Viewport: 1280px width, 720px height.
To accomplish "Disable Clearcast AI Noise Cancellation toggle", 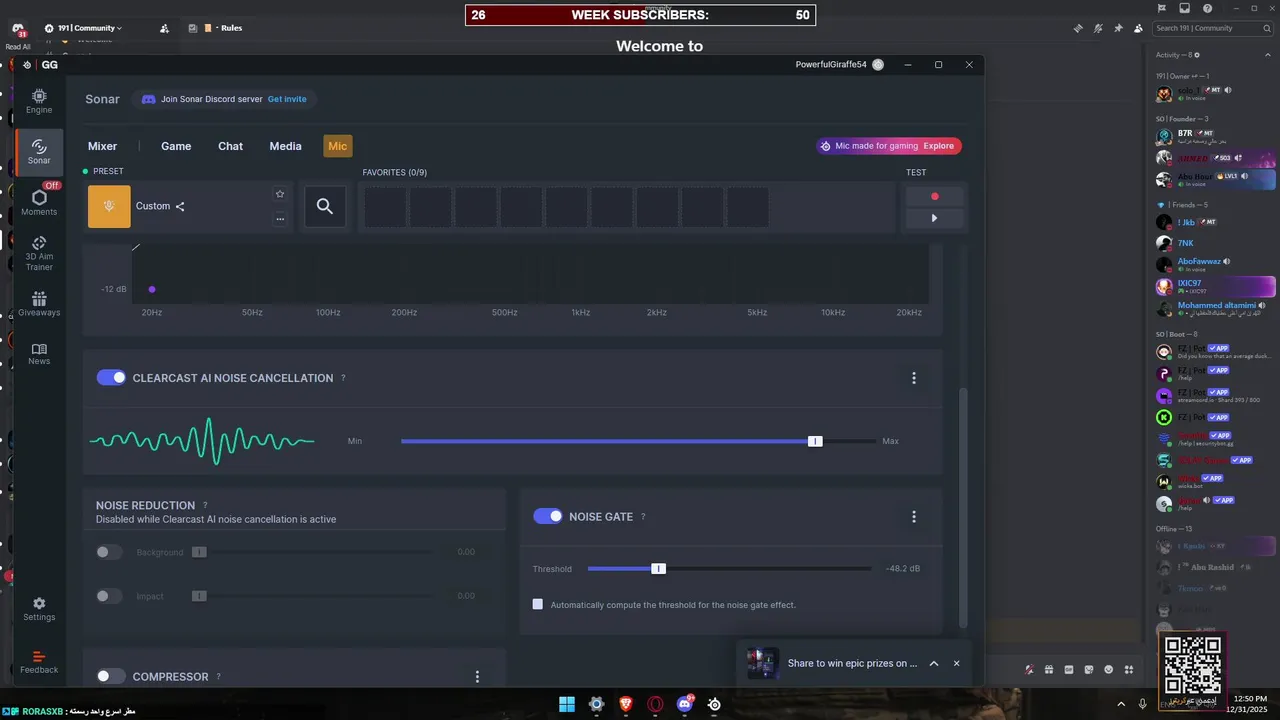I will [111, 378].
